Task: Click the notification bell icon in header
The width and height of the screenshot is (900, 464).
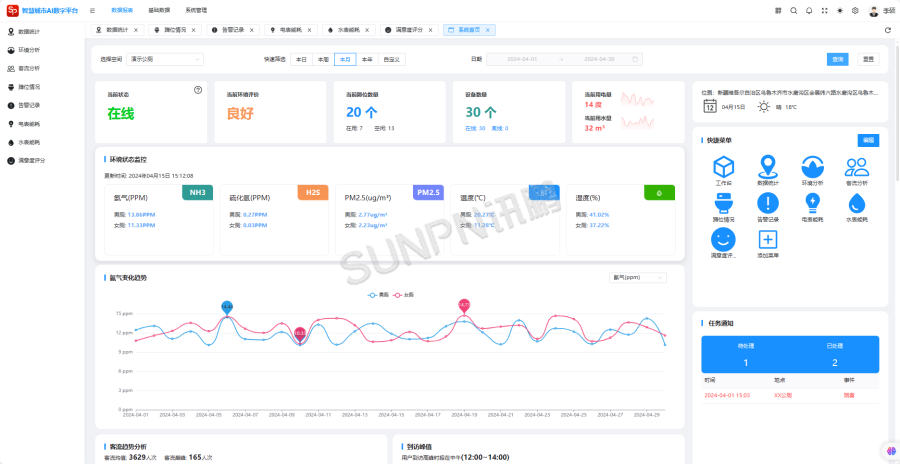Action: pyautogui.click(x=809, y=10)
